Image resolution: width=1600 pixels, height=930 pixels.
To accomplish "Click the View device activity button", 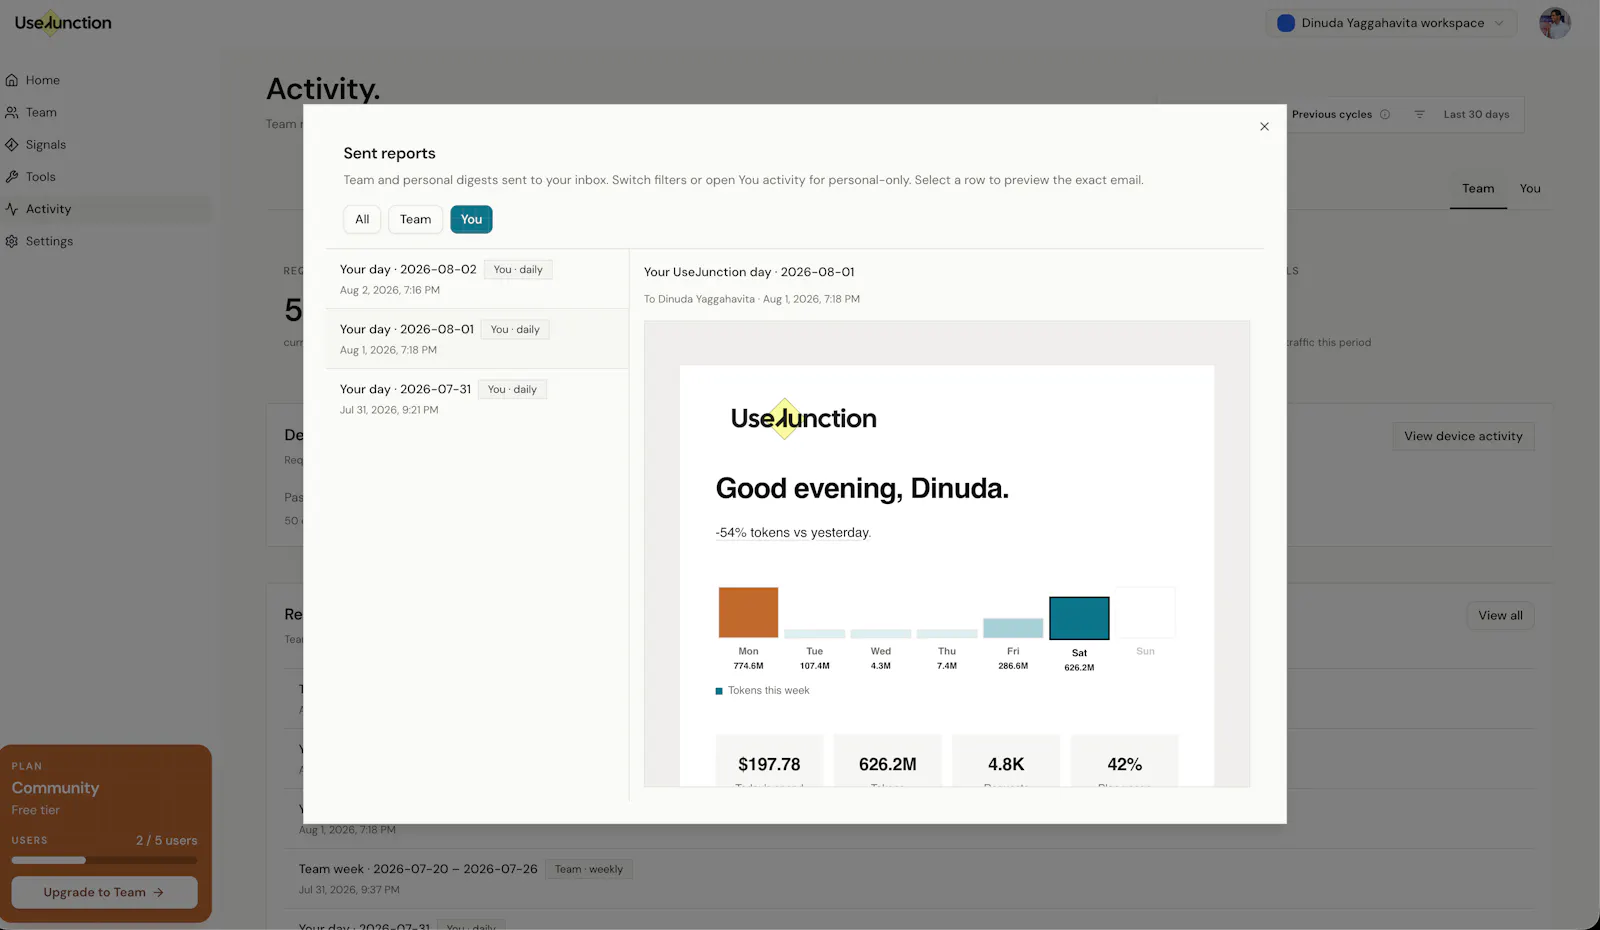I will point(1463,436).
